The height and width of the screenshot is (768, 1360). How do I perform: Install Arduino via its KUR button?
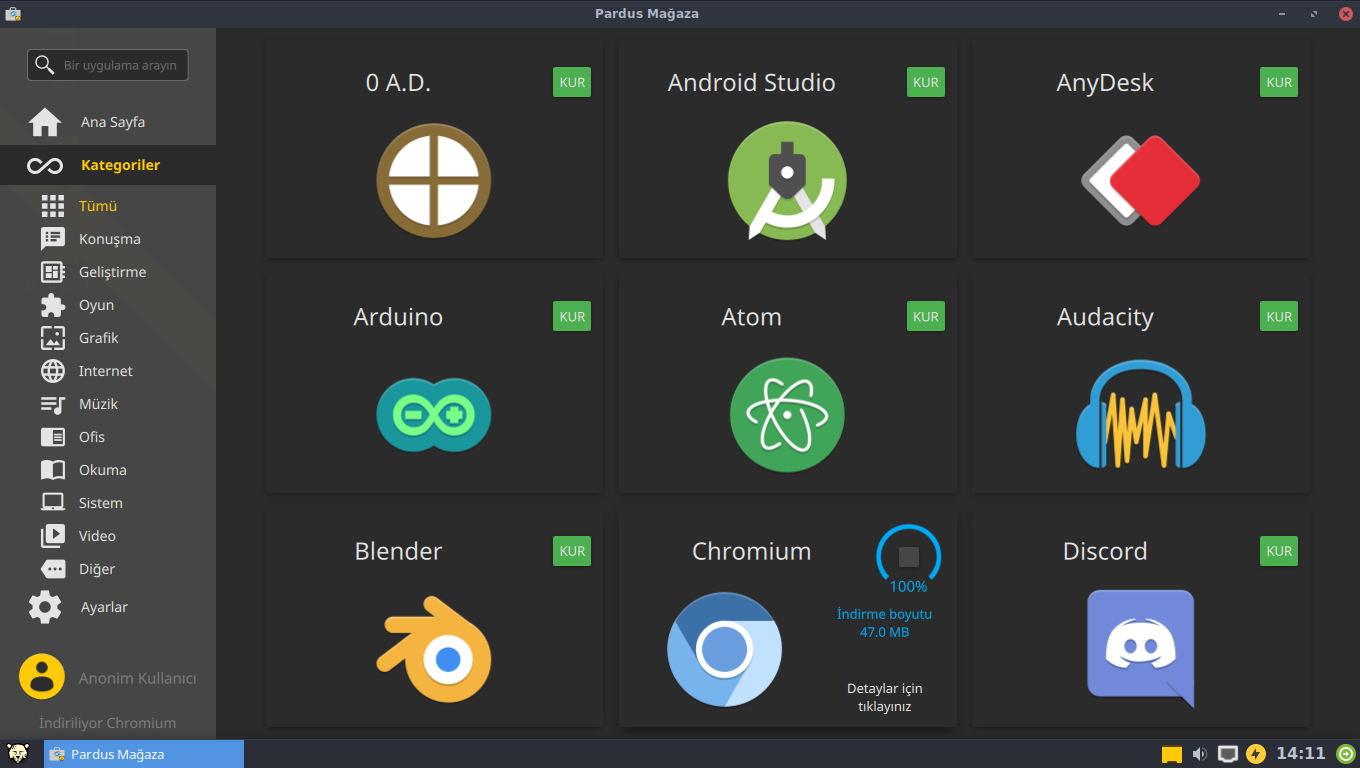(572, 316)
